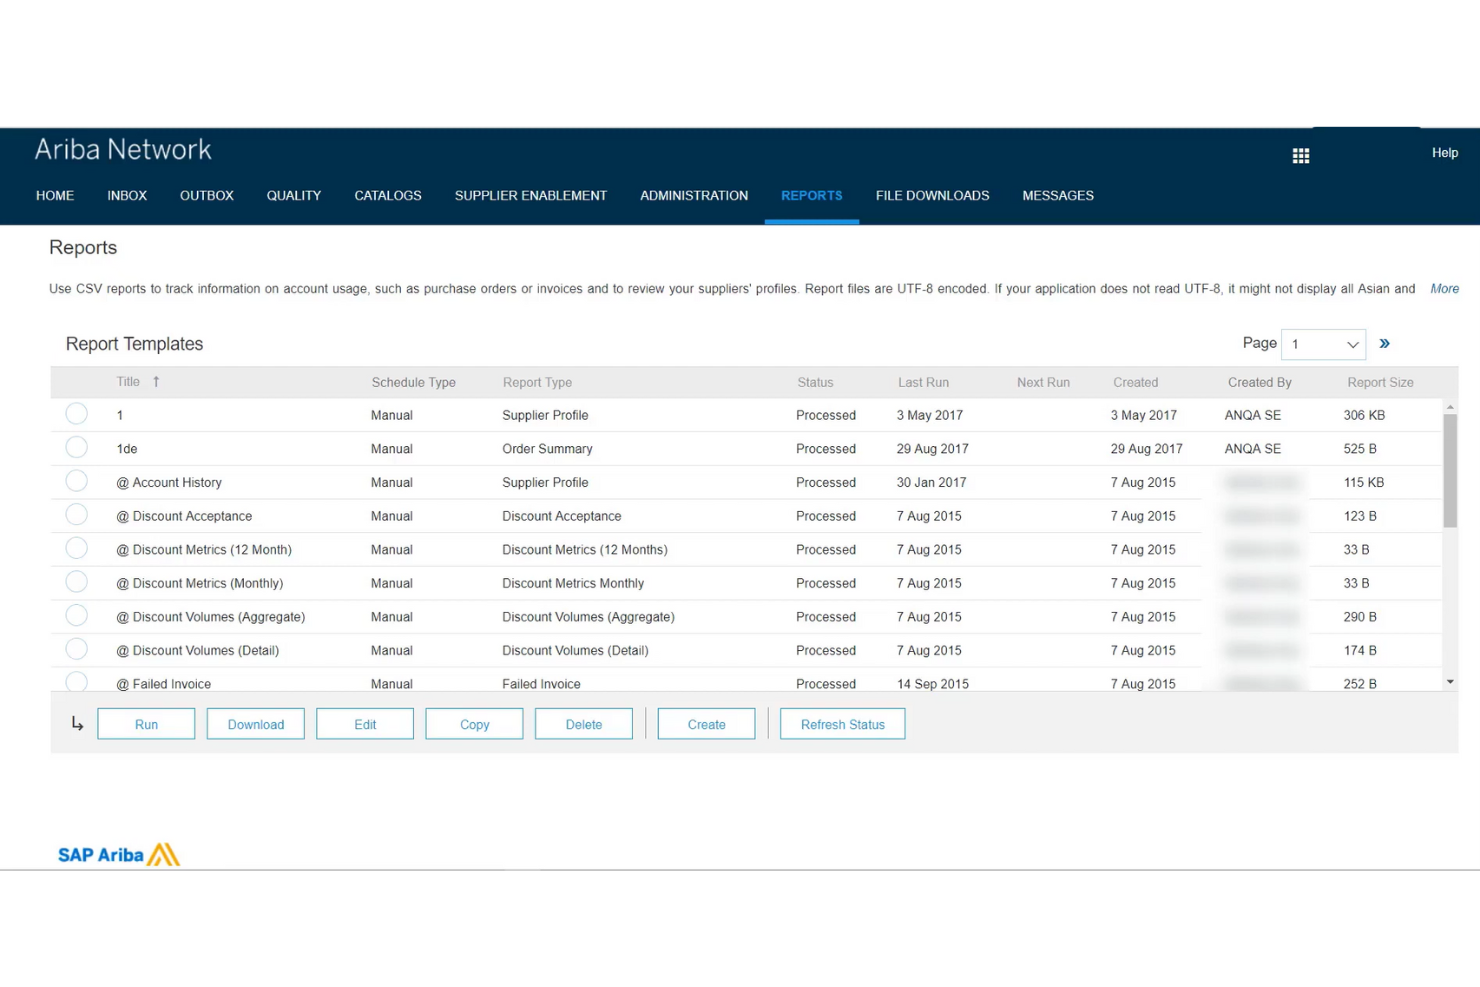Click the '@ Failed Invoice' title

(164, 684)
